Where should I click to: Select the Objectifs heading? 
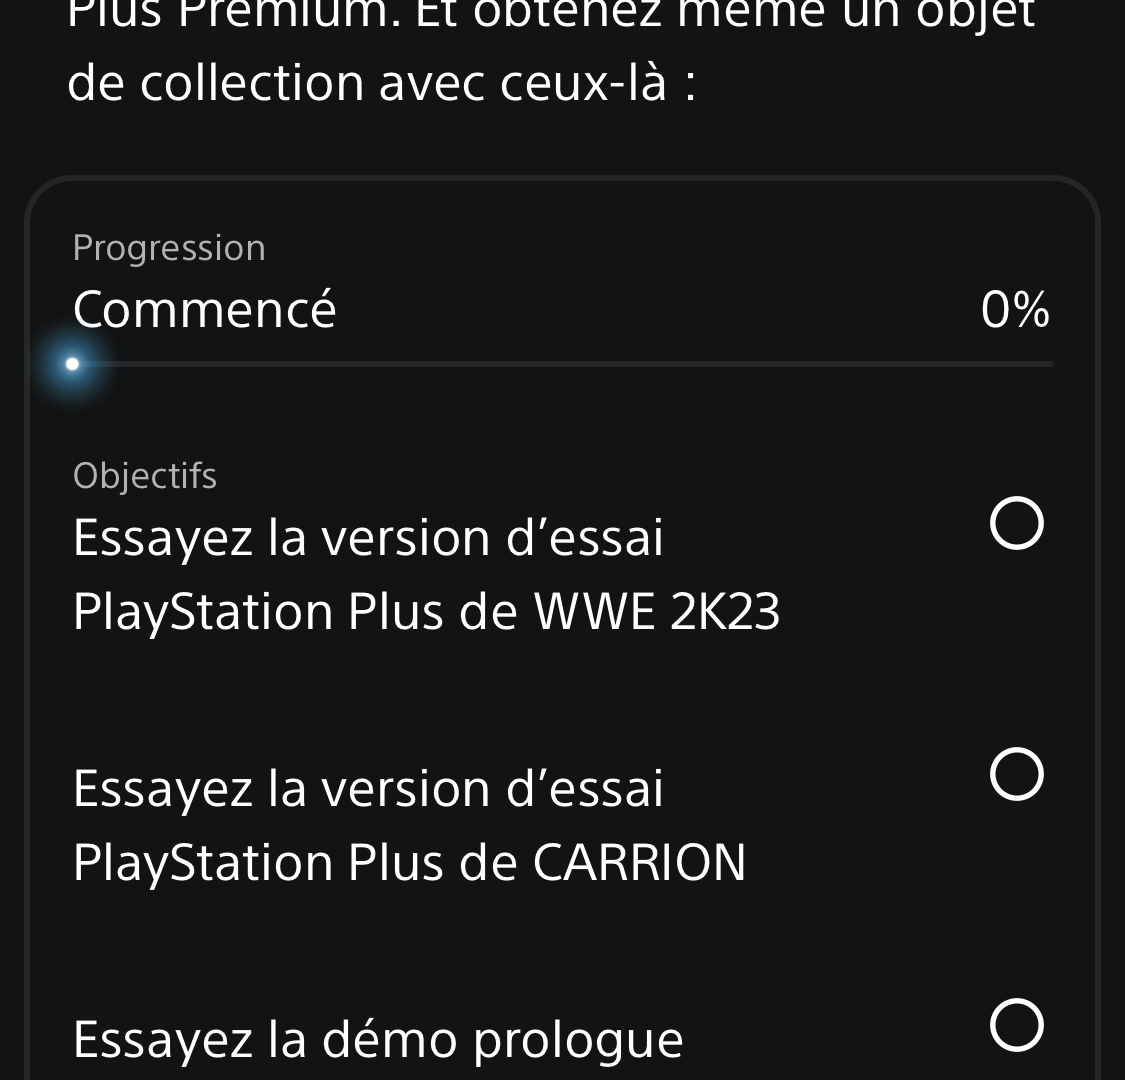[145, 476]
